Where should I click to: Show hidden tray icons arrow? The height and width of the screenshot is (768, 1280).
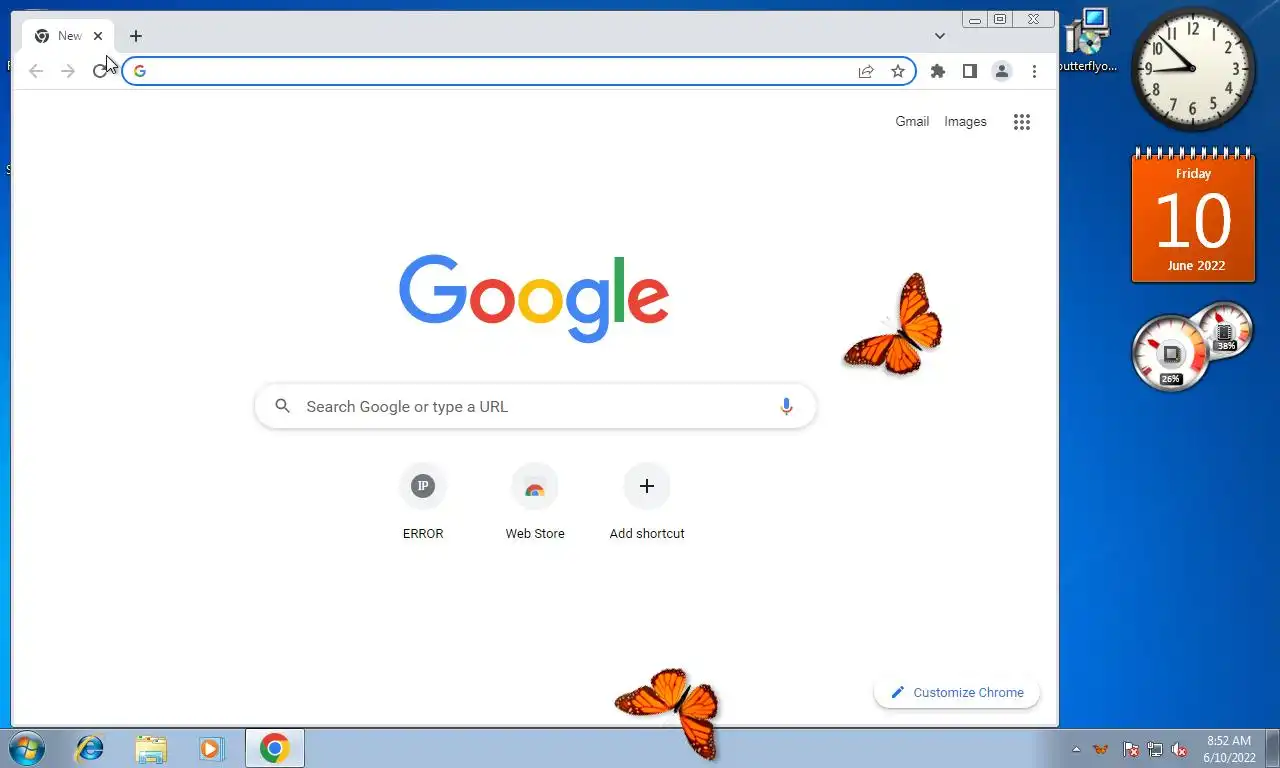click(1076, 749)
